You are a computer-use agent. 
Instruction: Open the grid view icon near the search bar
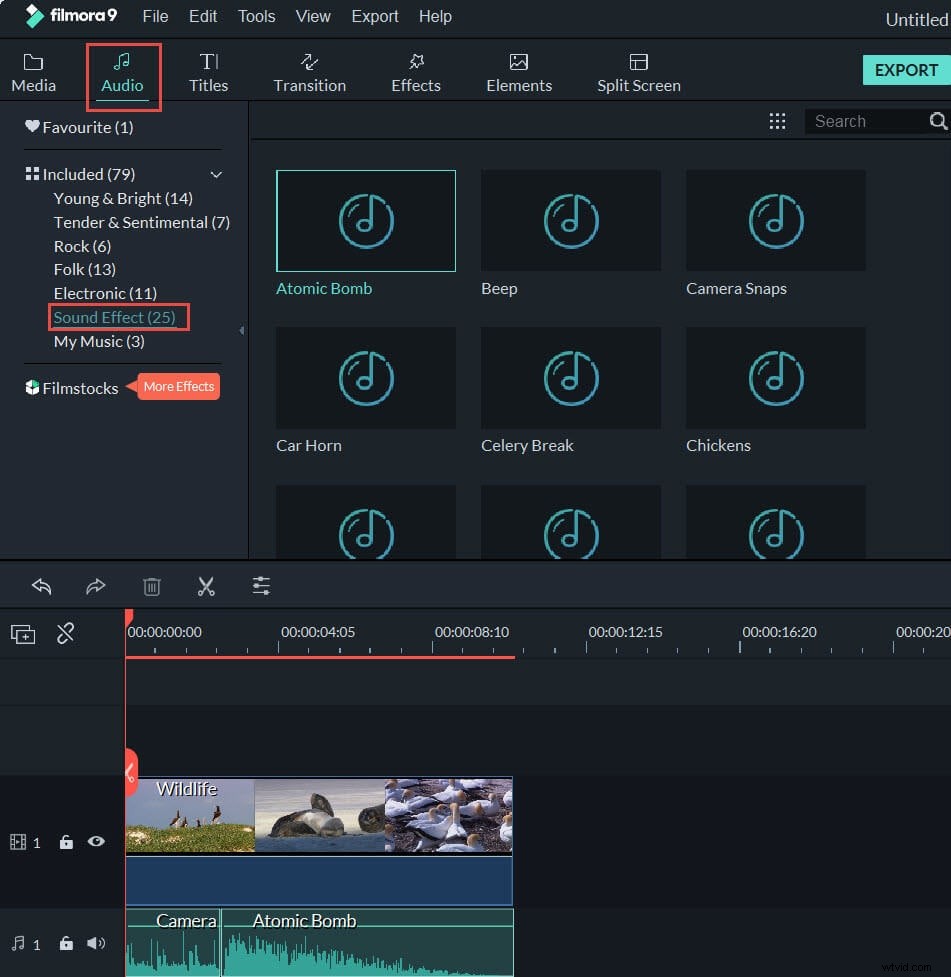coord(778,120)
